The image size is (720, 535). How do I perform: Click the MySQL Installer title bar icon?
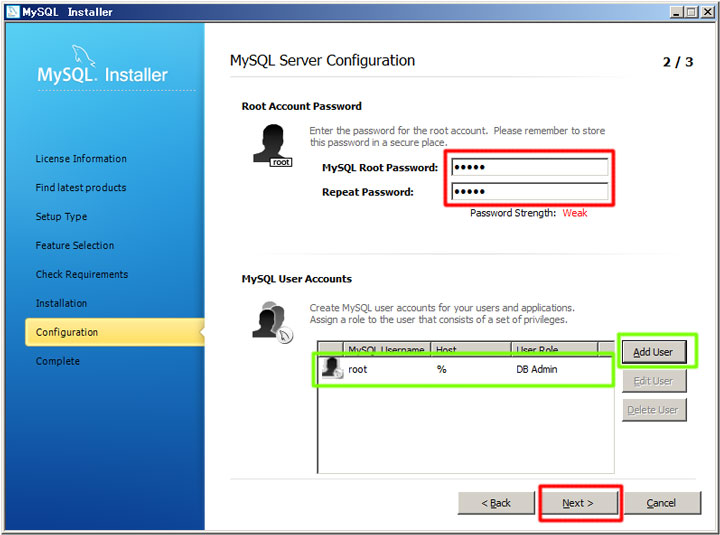(13, 11)
